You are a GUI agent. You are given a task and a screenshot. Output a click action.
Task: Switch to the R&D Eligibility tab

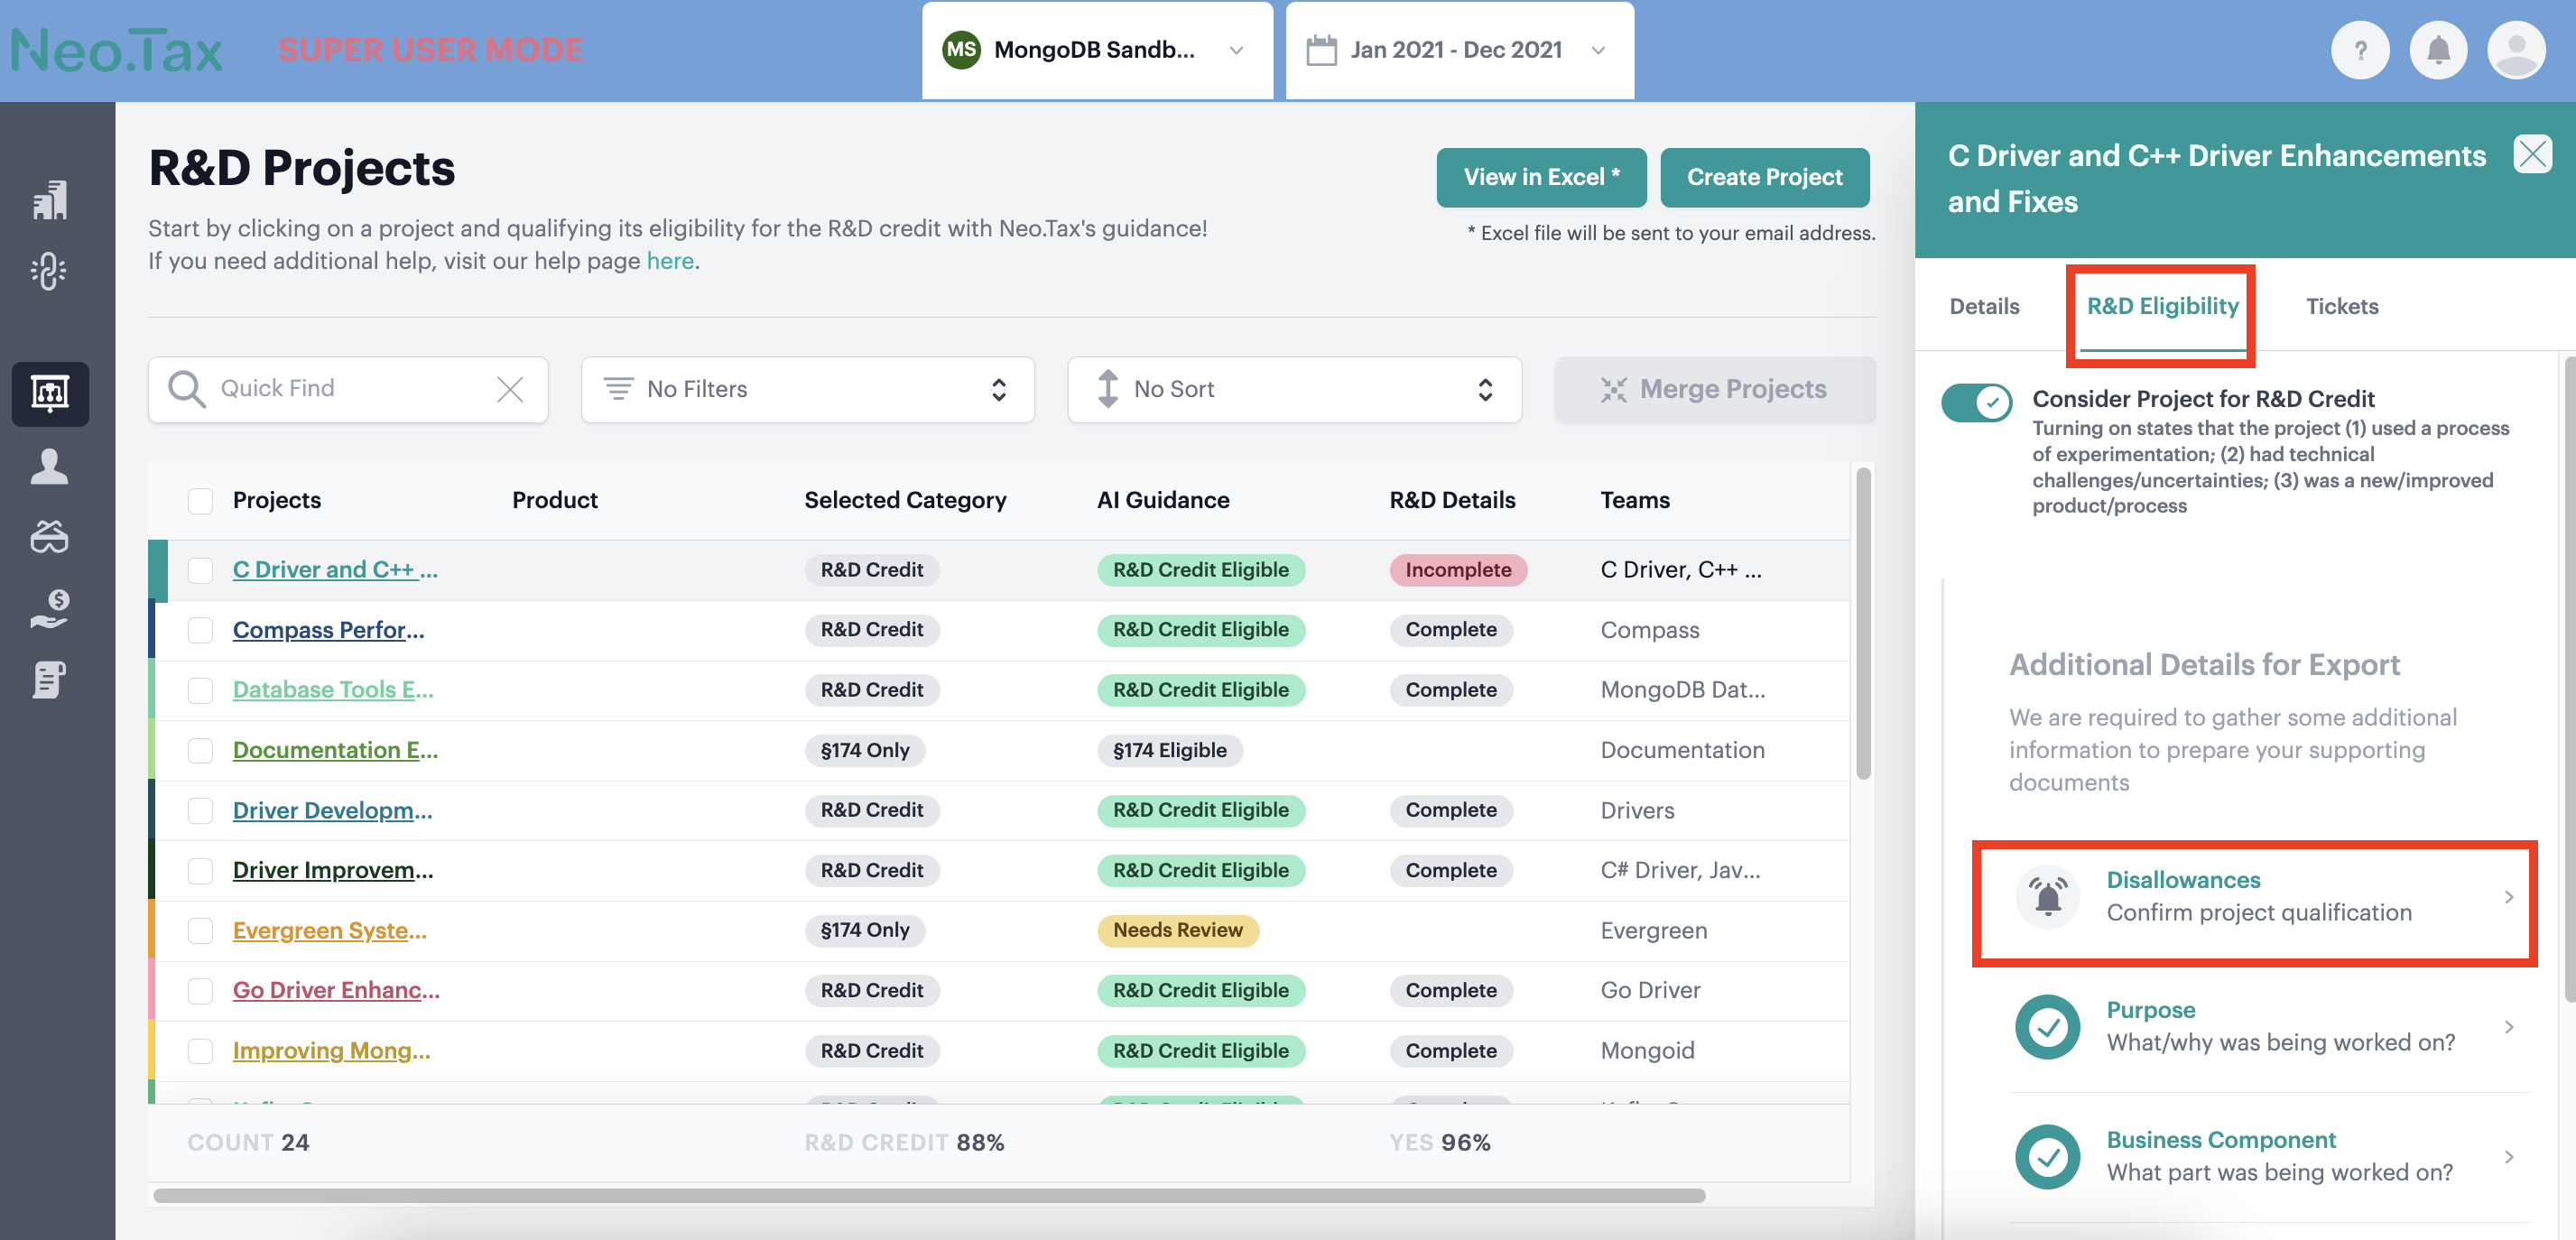tap(2162, 306)
